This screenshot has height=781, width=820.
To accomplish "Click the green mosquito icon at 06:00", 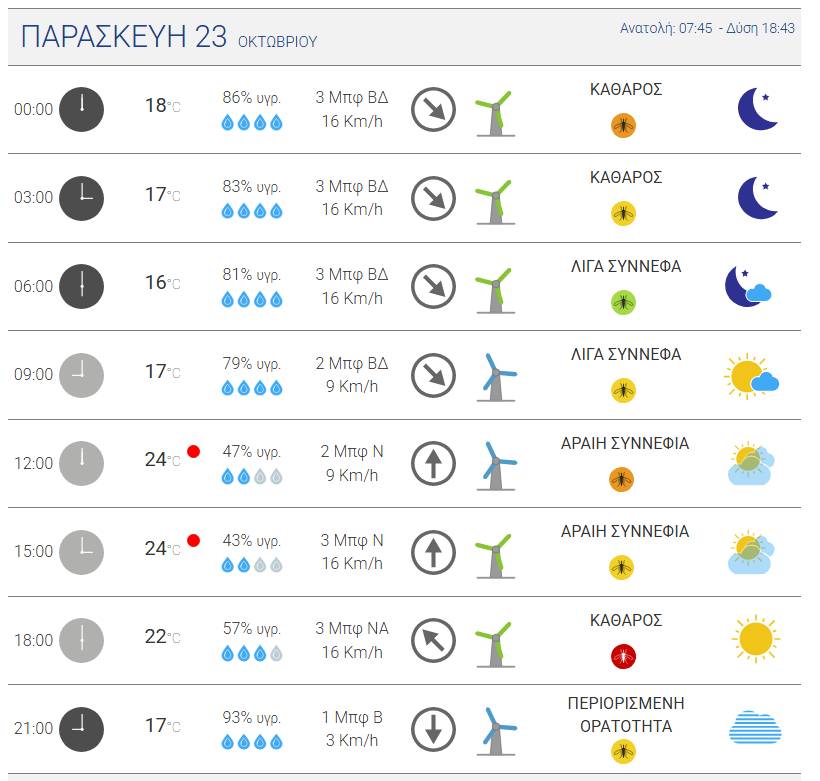I will click(623, 302).
